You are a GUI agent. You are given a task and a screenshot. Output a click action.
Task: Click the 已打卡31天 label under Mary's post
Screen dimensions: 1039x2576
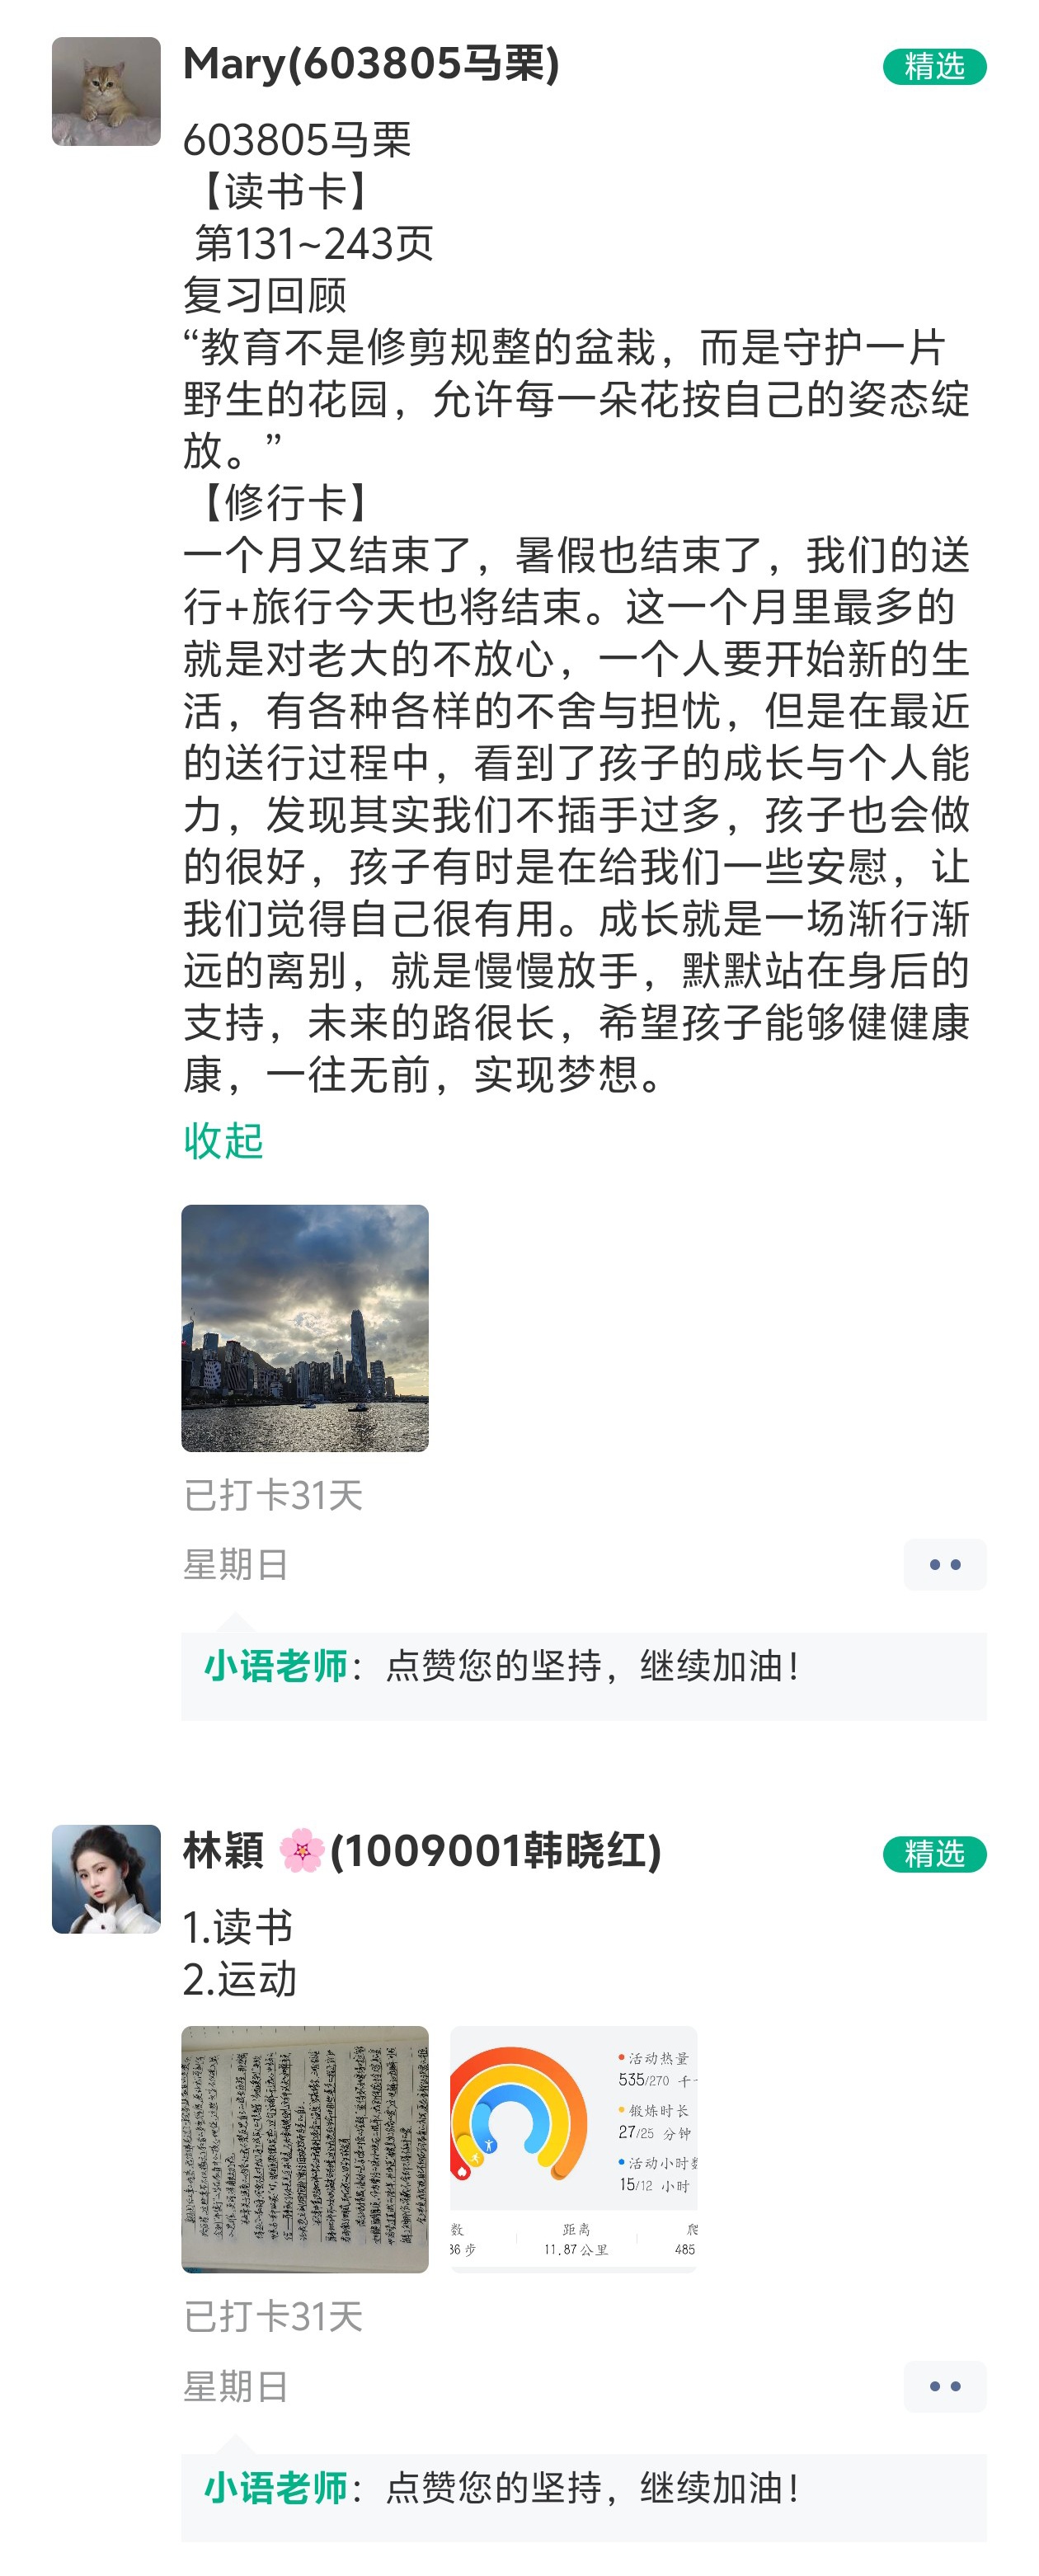tap(273, 1496)
